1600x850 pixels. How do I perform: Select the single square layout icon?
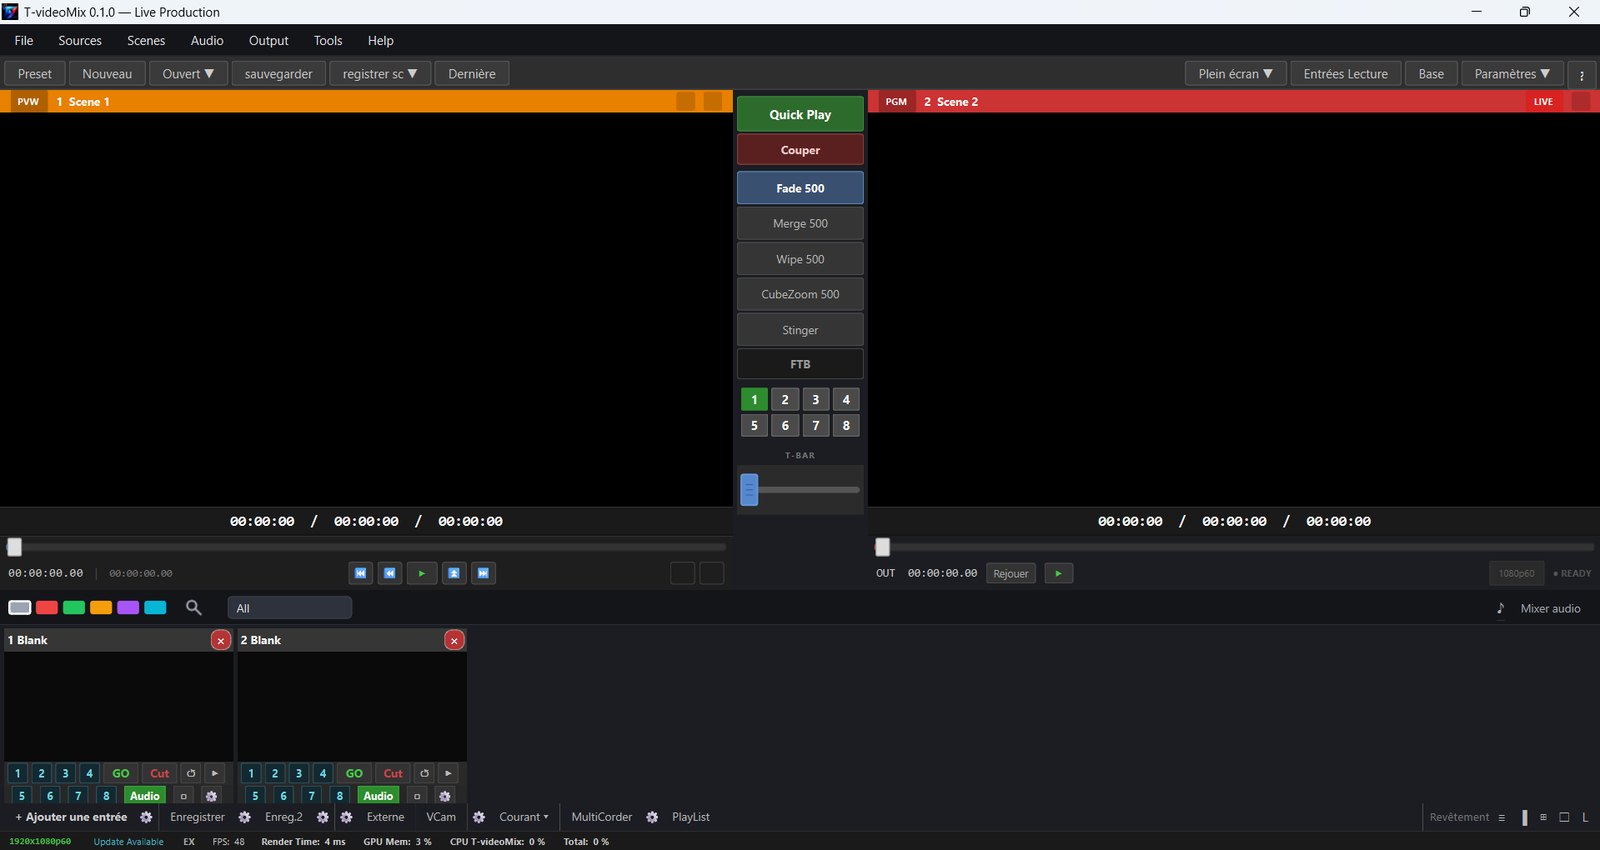(1564, 817)
